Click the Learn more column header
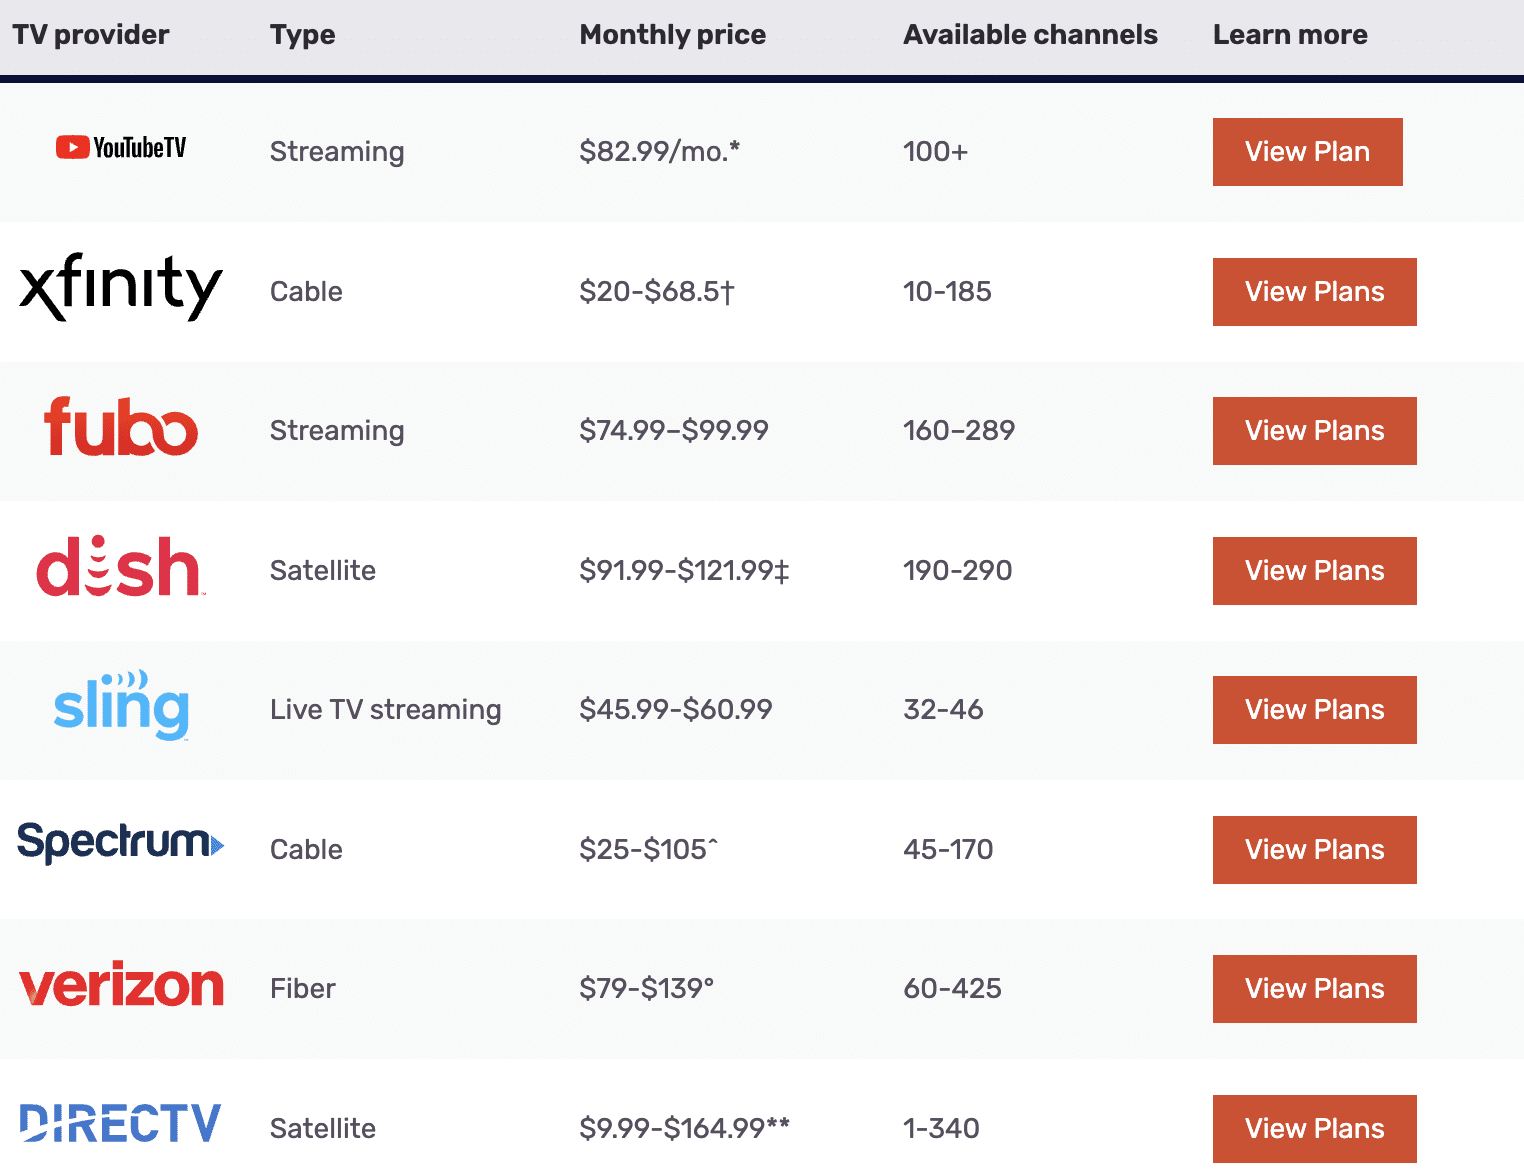This screenshot has width=1524, height=1172. 1290,34
